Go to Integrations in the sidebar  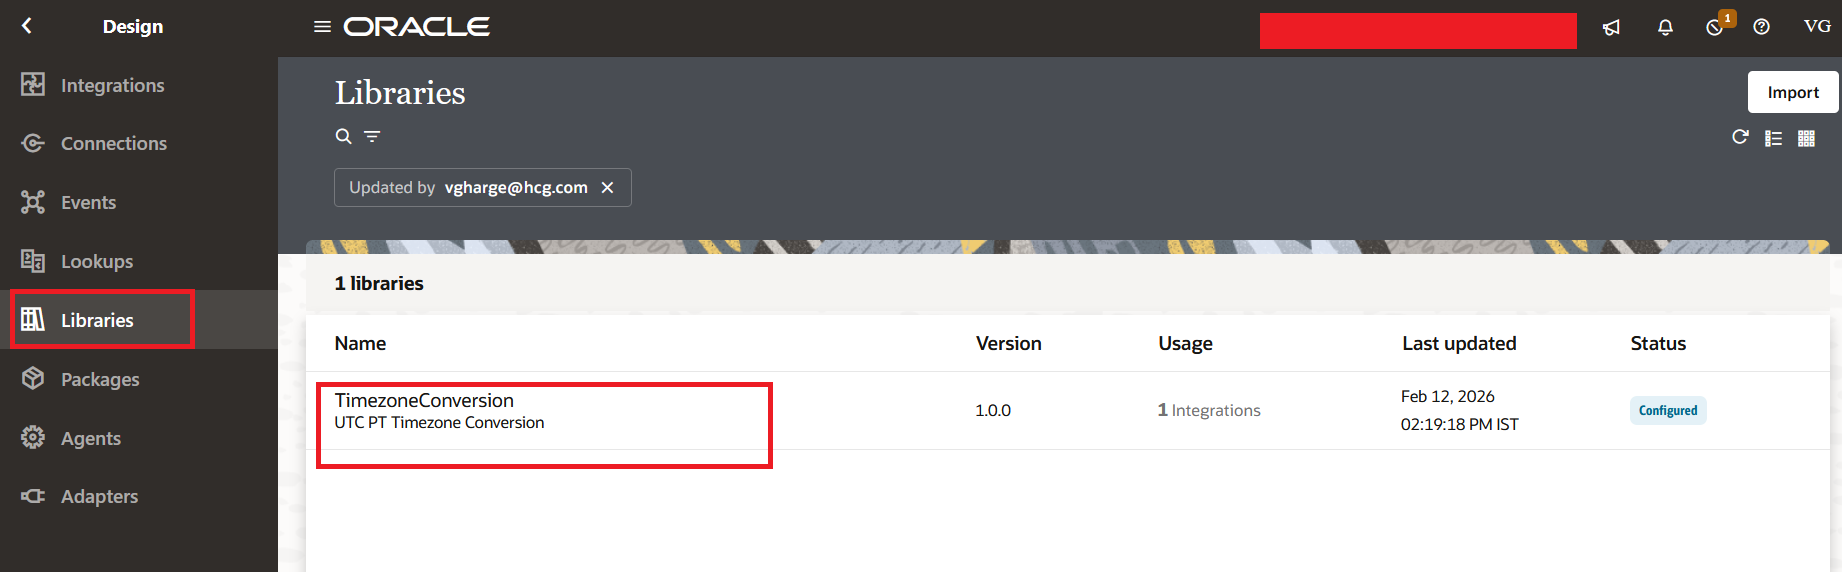click(112, 85)
